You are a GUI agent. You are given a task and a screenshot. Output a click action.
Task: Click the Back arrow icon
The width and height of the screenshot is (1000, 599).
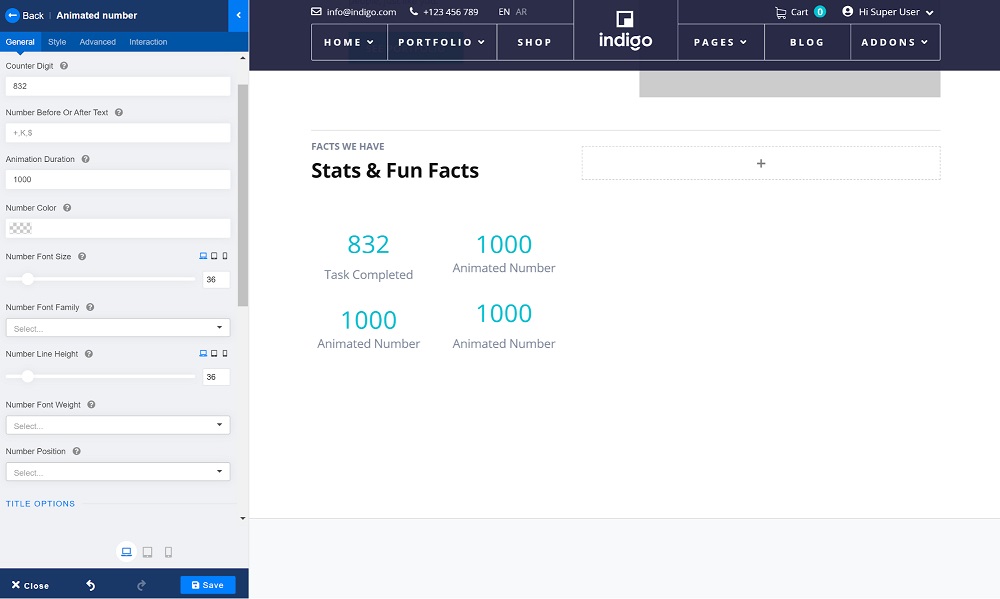pyautogui.click(x=13, y=15)
